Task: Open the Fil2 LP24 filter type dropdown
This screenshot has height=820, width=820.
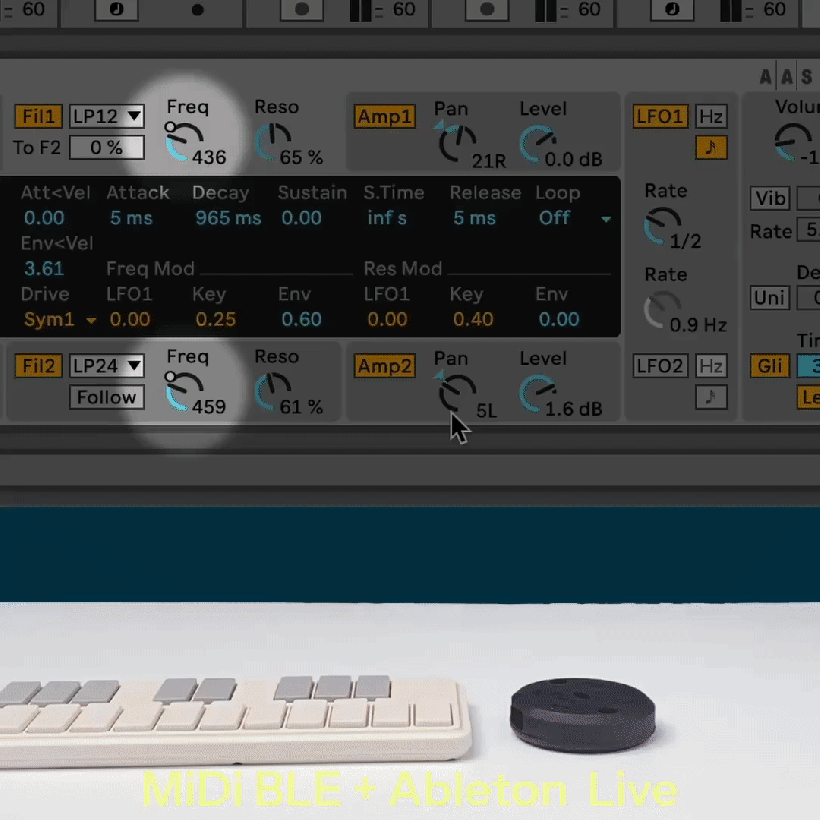Action: tap(107, 366)
